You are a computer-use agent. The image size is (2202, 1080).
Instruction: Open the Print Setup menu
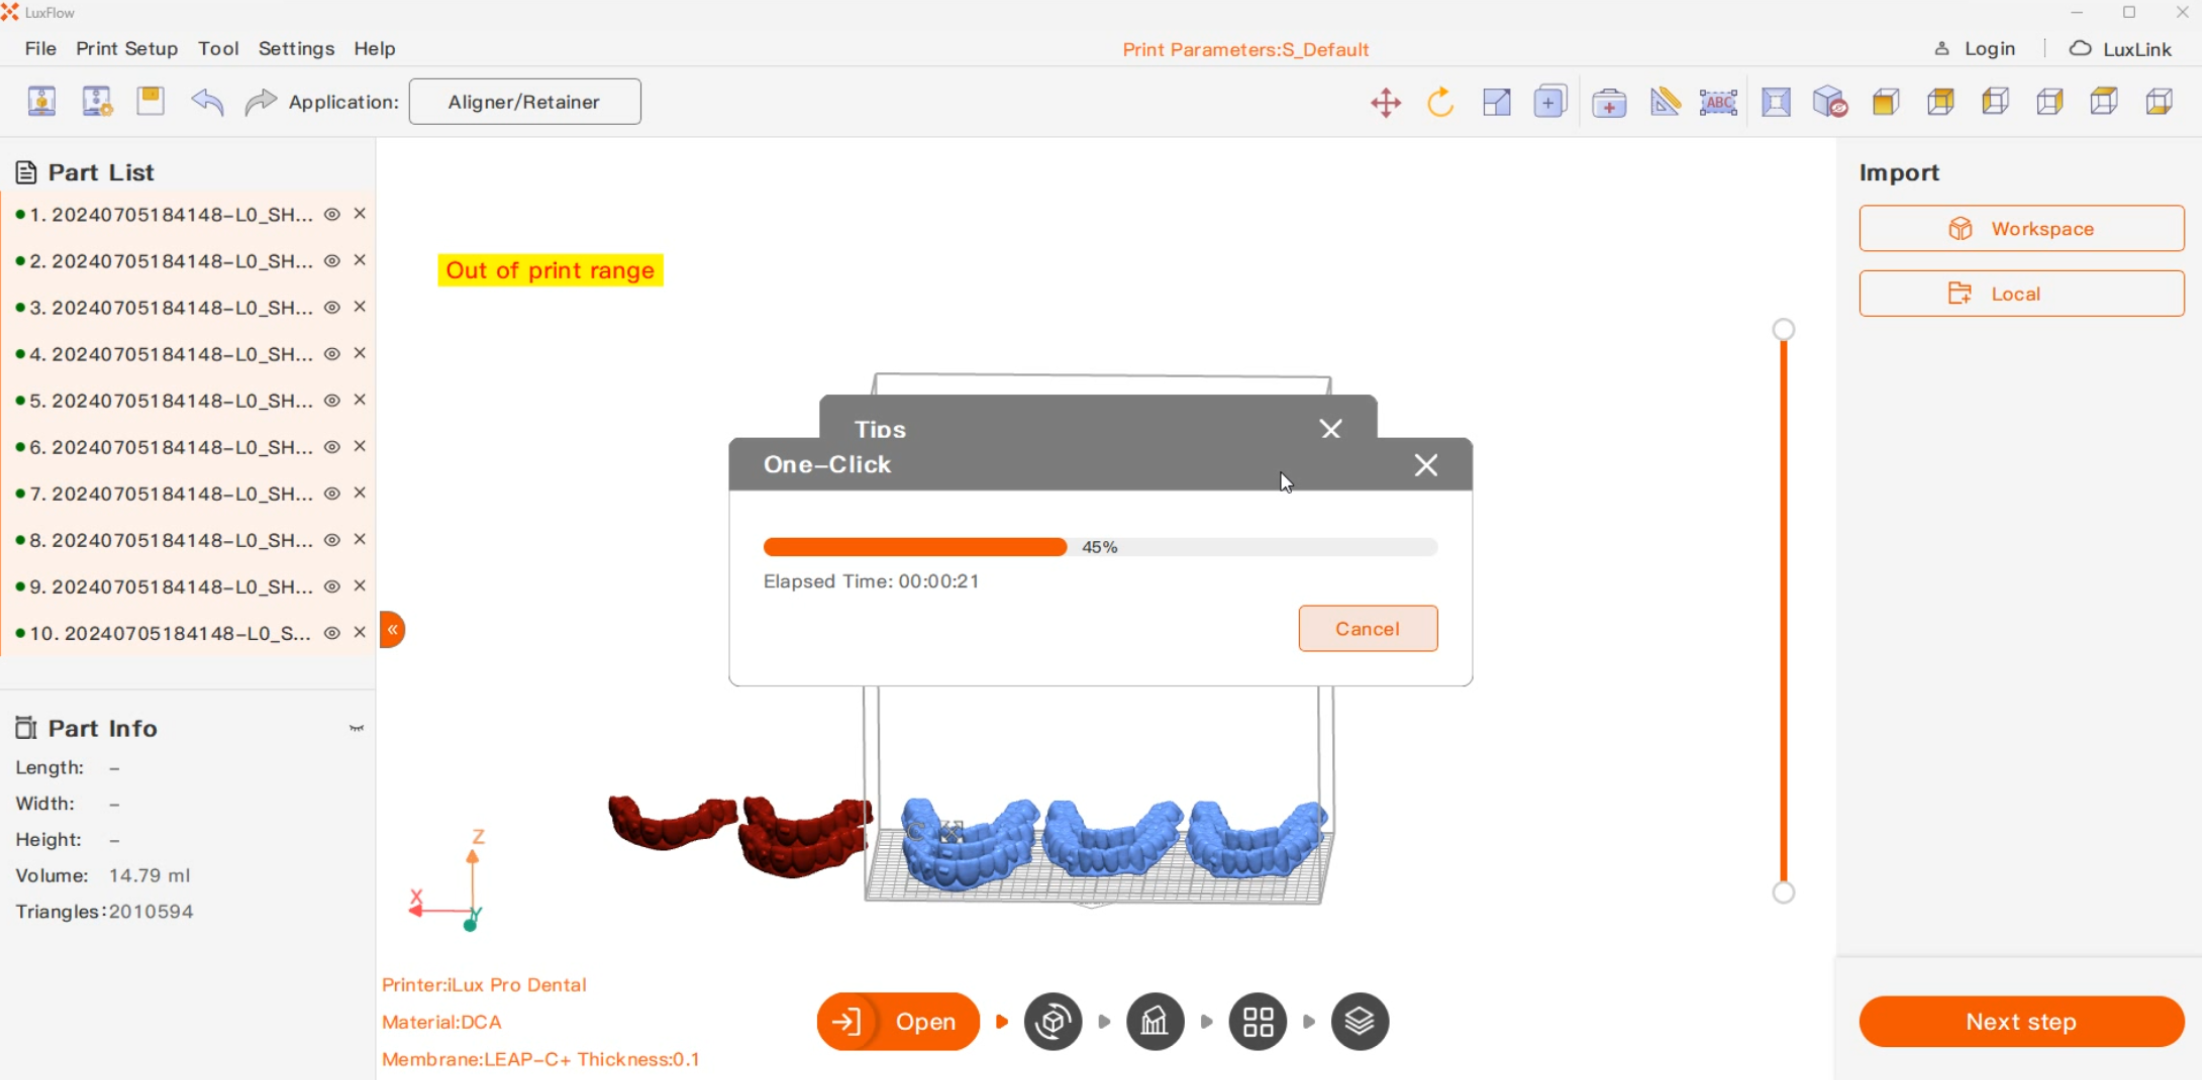pos(124,48)
